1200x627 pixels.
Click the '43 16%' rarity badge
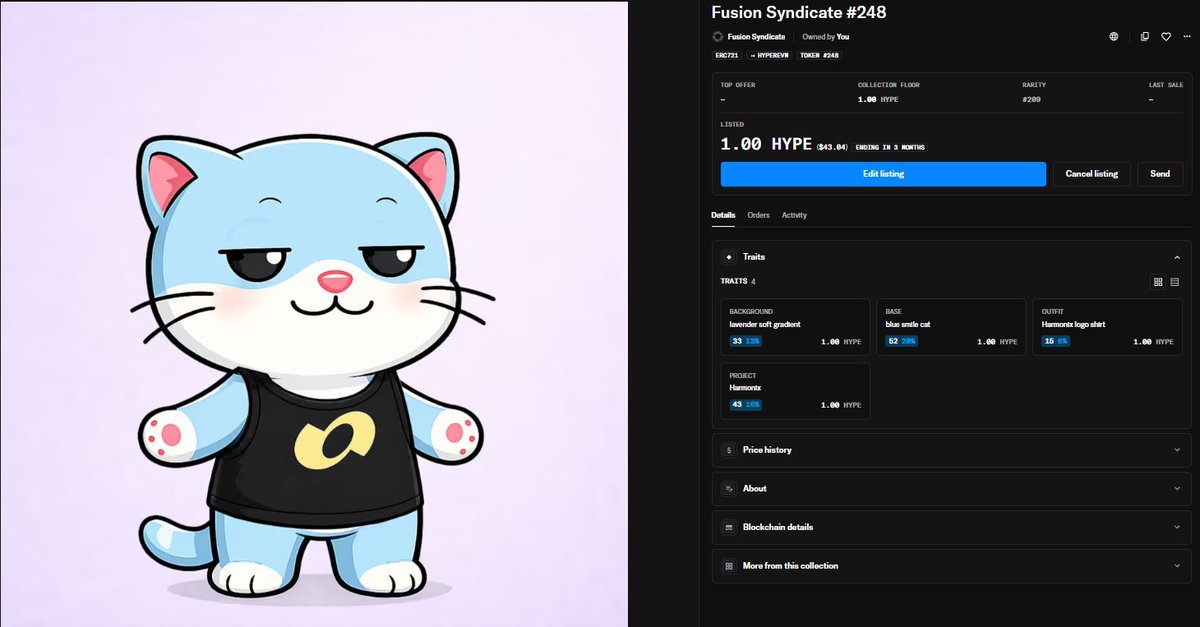pyautogui.click(x=746, y=405)
